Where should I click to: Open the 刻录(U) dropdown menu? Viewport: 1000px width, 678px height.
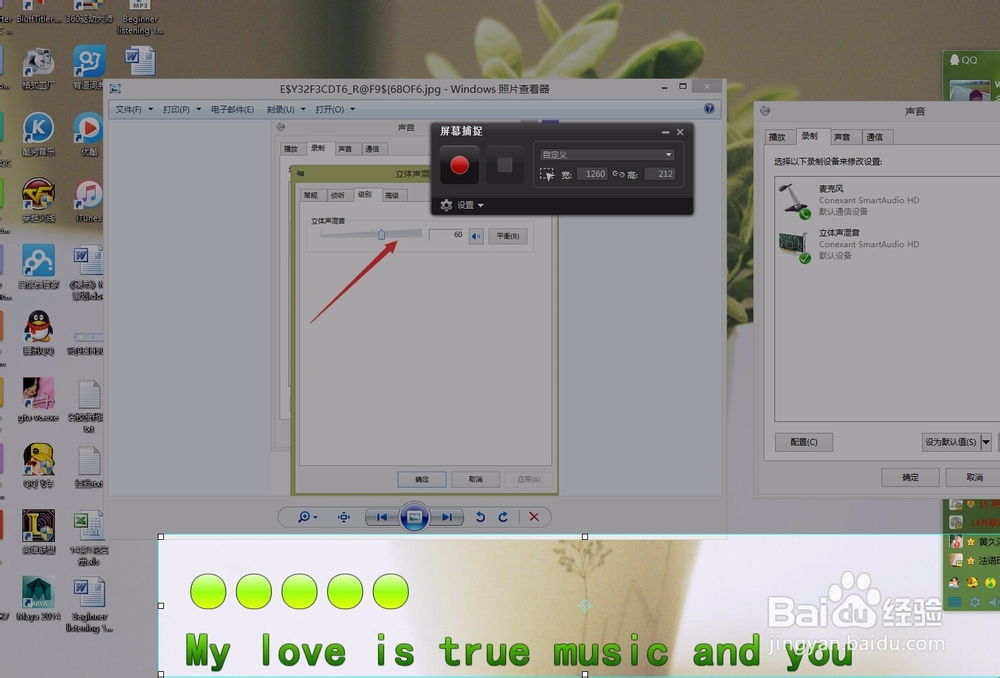[x=286, y=109]
